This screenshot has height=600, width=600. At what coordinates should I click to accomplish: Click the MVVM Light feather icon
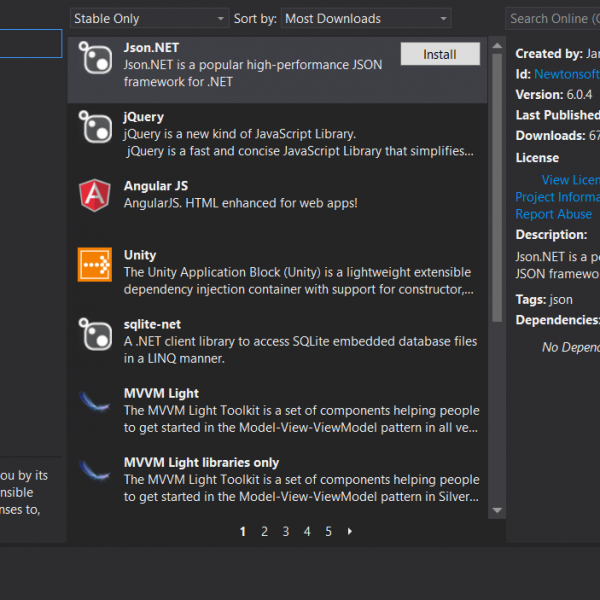pyautogui.click(x=95, y=401)
